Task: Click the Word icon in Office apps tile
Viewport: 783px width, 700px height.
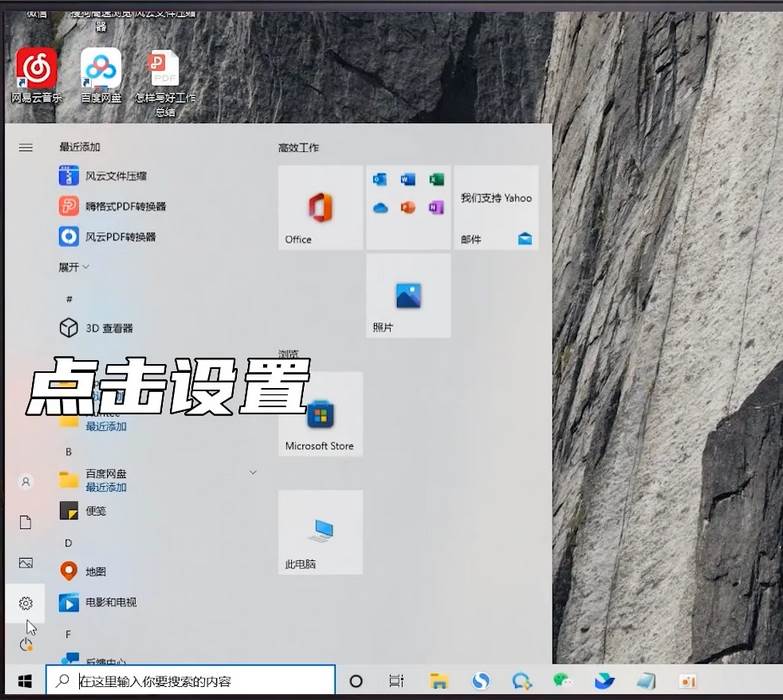Action: point(408,179)
